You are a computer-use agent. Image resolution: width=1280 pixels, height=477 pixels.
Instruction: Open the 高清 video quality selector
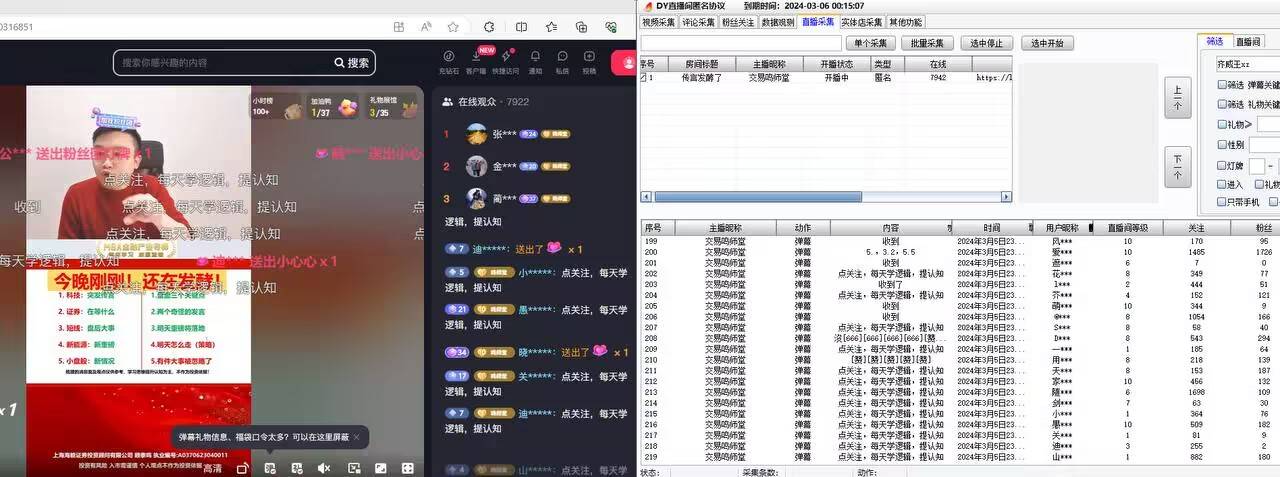click(x=212, y=468)
